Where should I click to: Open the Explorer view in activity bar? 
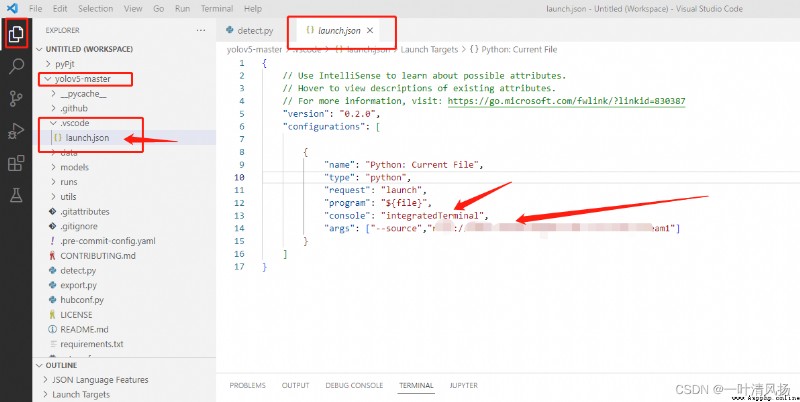[16, 34]
